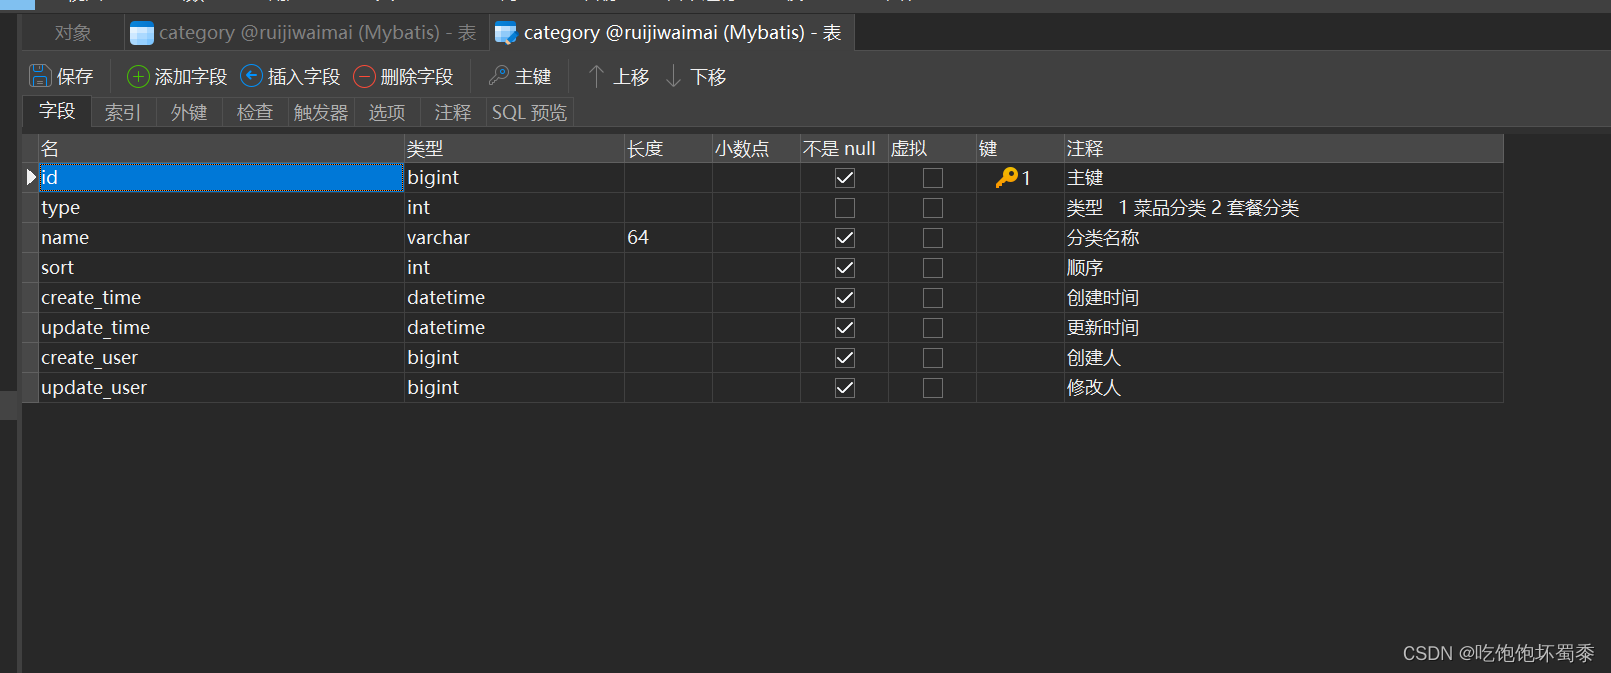
Task: Toggle the Not Null checkbox for id
Action: pyautogui.click(x=845, y=178)
